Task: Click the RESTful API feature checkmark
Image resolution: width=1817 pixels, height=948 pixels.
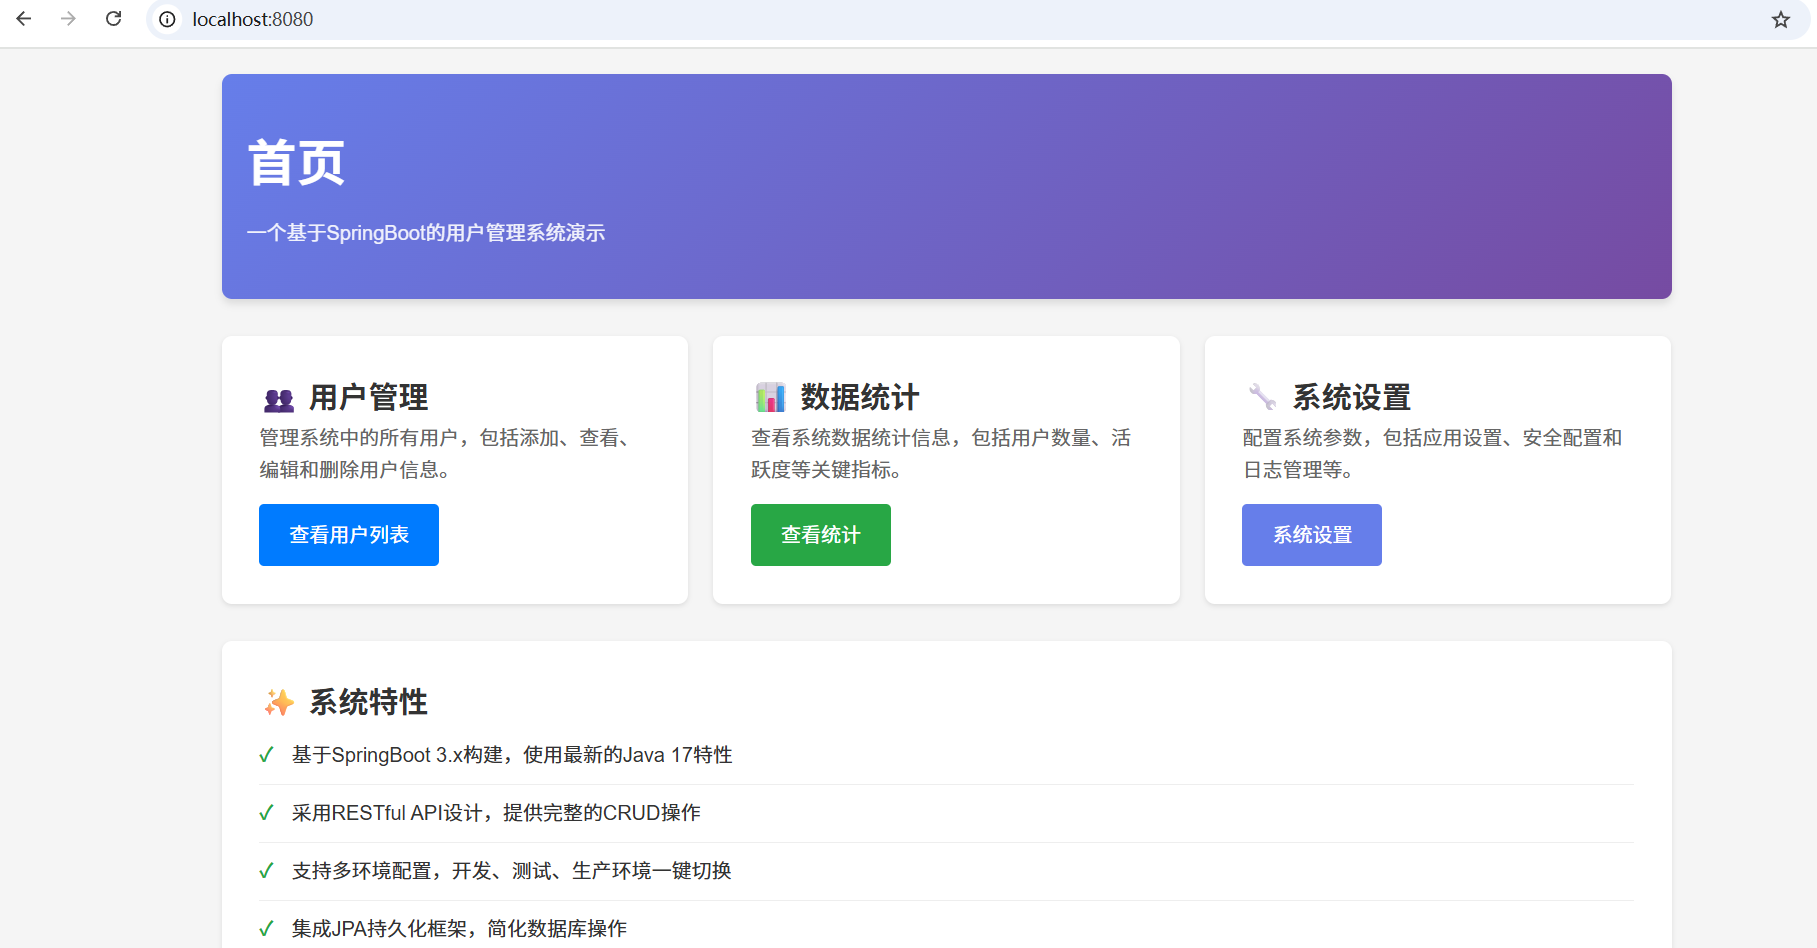Action: pyautogui.click(x=265, y=812)
